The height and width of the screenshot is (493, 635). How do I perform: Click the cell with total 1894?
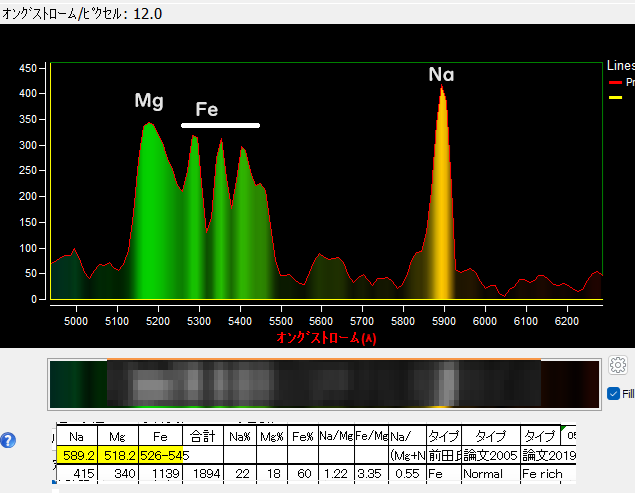(x=203, y=473)
